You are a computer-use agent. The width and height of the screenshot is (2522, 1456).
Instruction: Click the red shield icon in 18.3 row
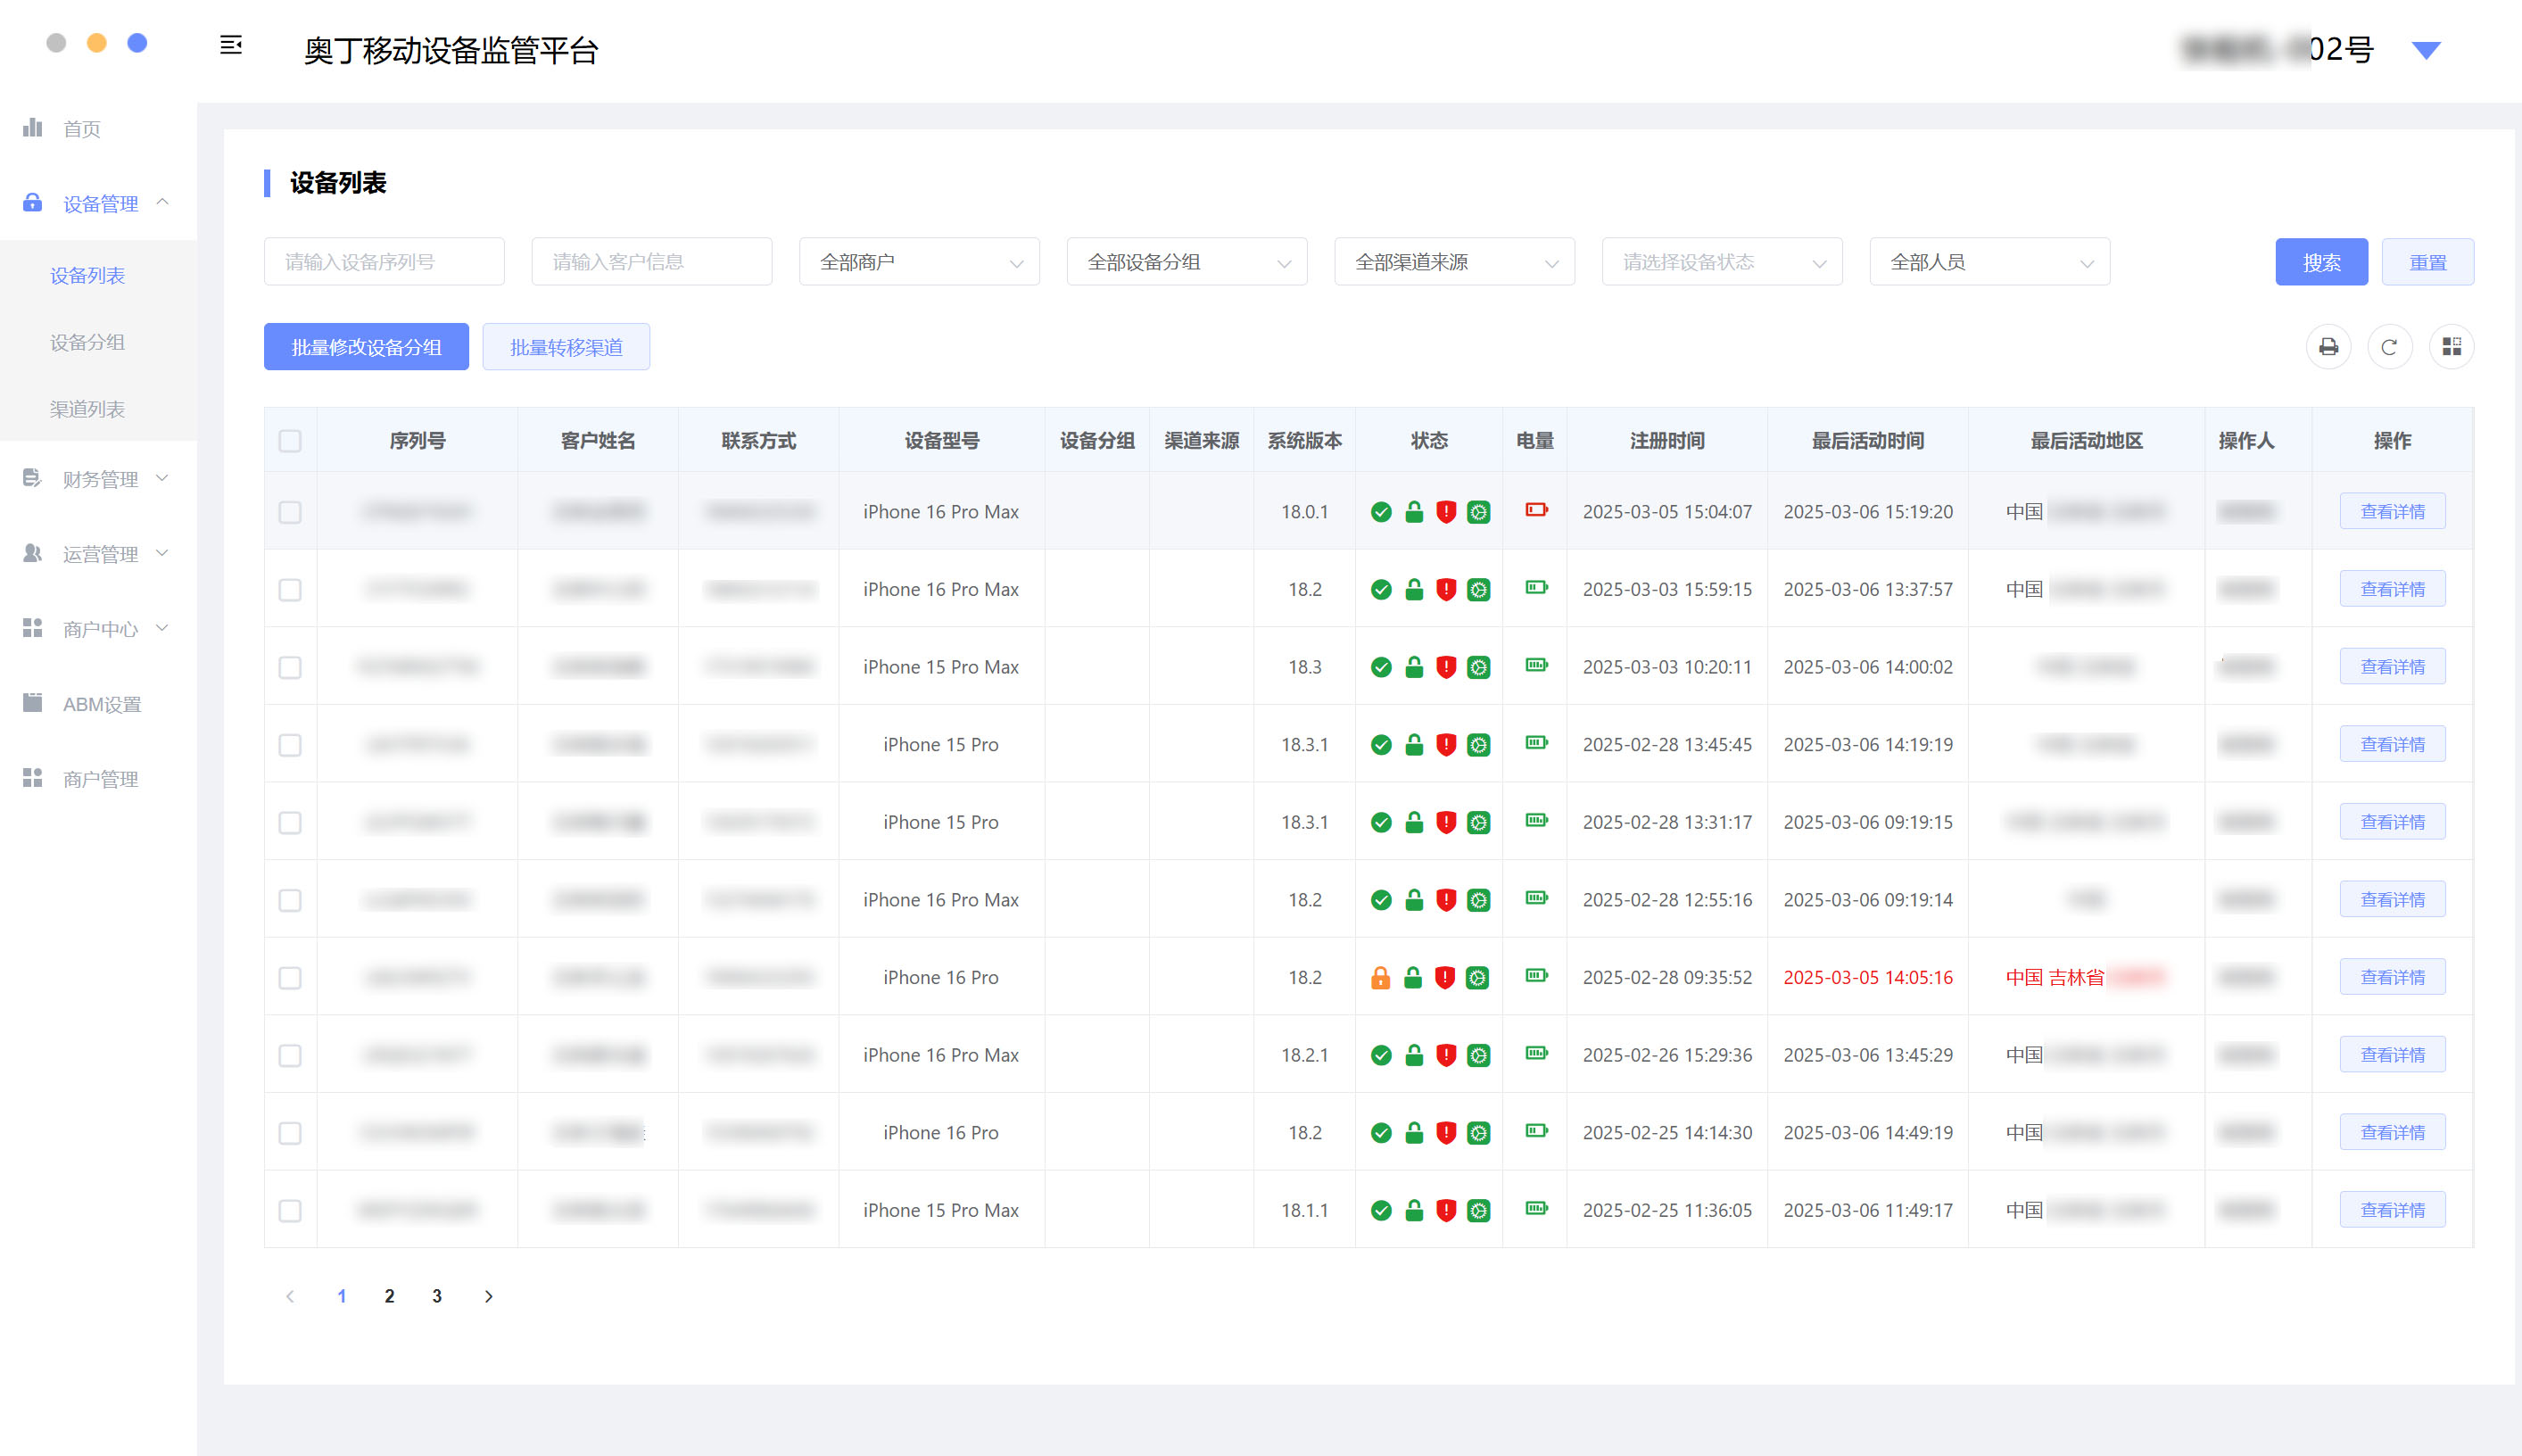pos(1446,667)
